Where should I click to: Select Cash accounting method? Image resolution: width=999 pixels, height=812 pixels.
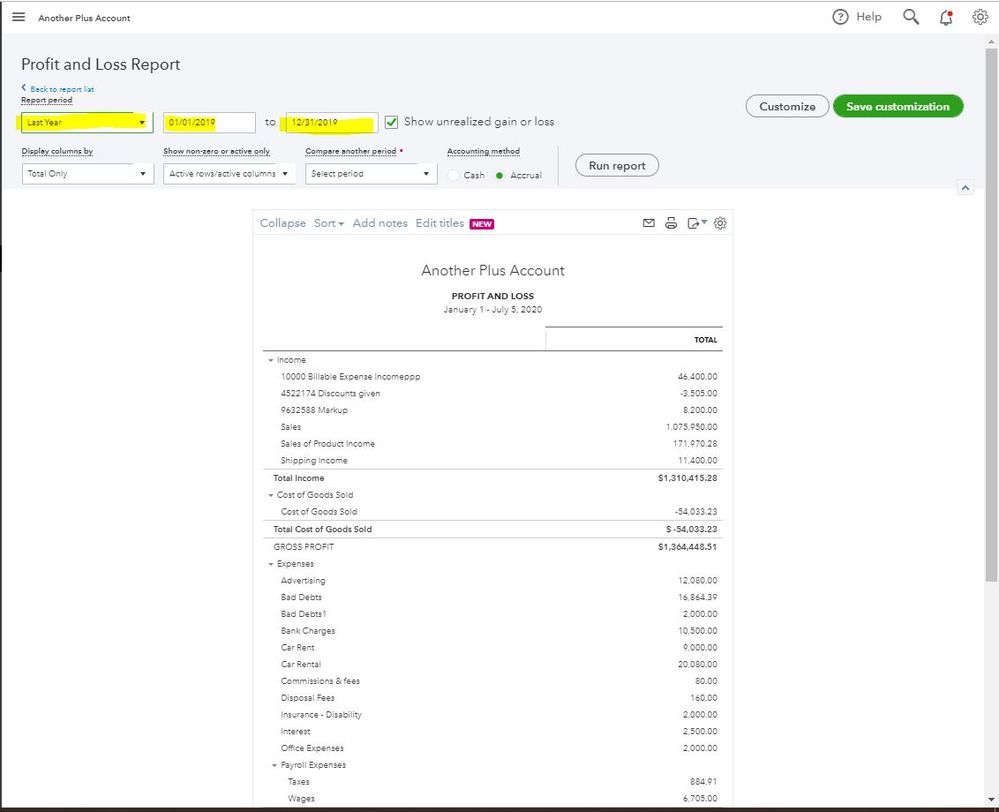point(454,175)
